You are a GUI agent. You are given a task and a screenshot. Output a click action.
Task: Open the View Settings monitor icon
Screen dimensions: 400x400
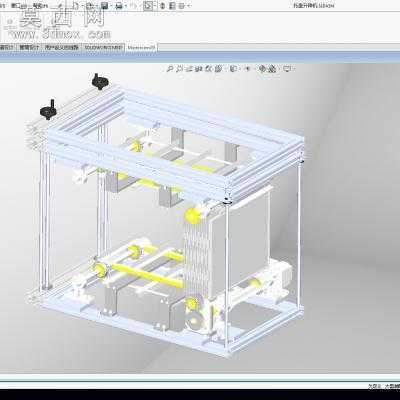pyautogui.click(x=287, y=69)
